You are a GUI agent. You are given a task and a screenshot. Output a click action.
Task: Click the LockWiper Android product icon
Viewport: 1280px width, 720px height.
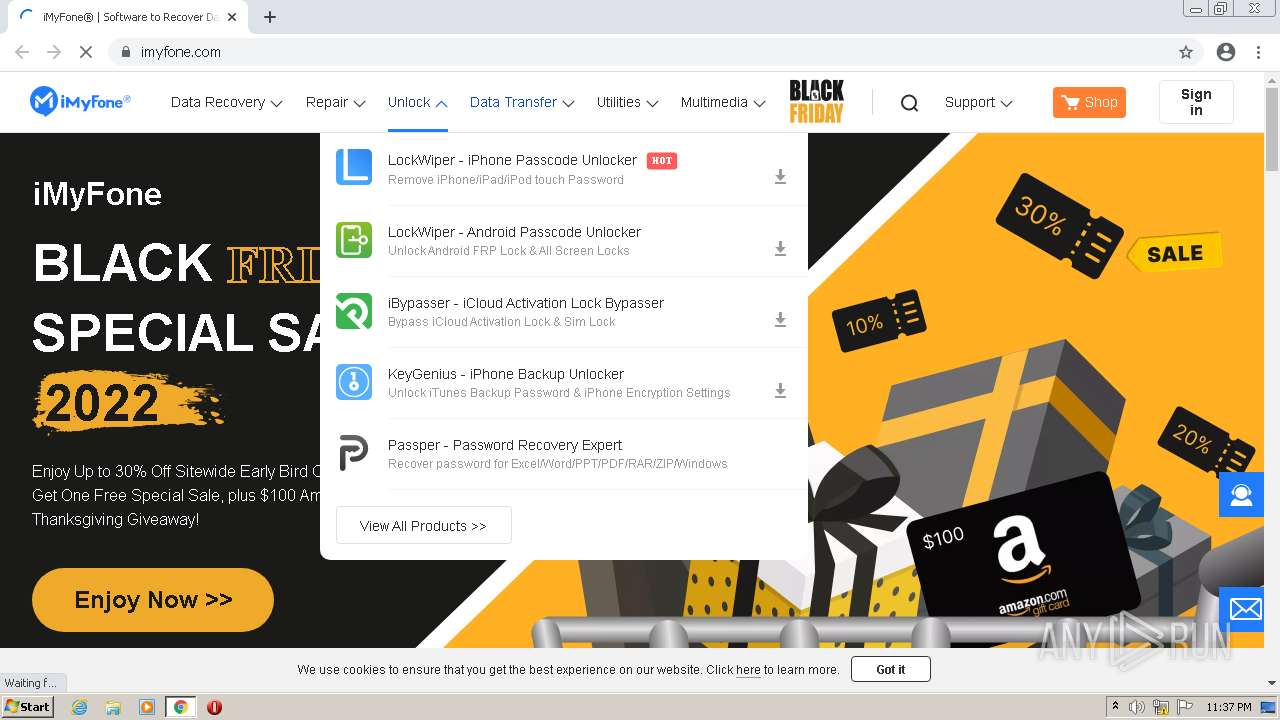(x=354, y=239)
